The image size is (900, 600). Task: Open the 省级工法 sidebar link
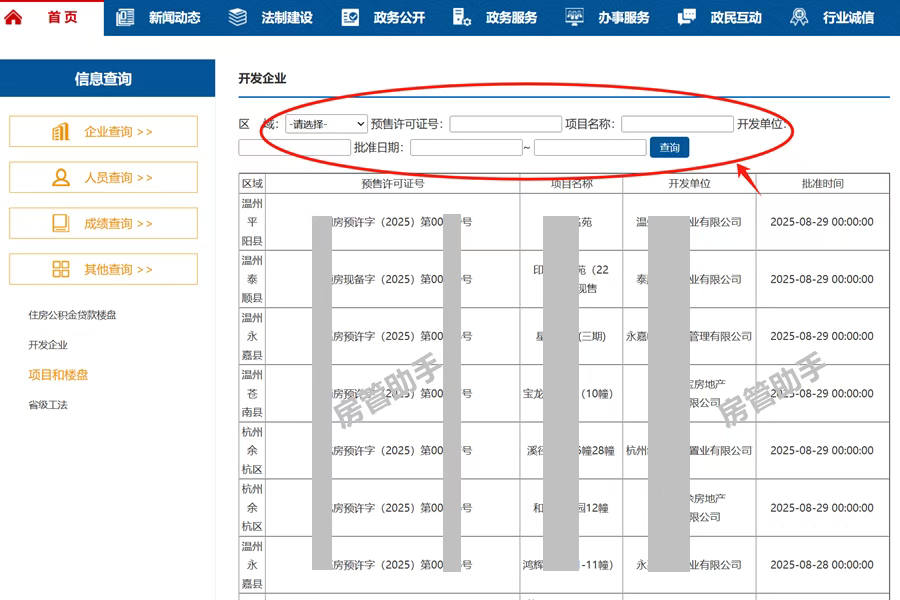(48, 405)
